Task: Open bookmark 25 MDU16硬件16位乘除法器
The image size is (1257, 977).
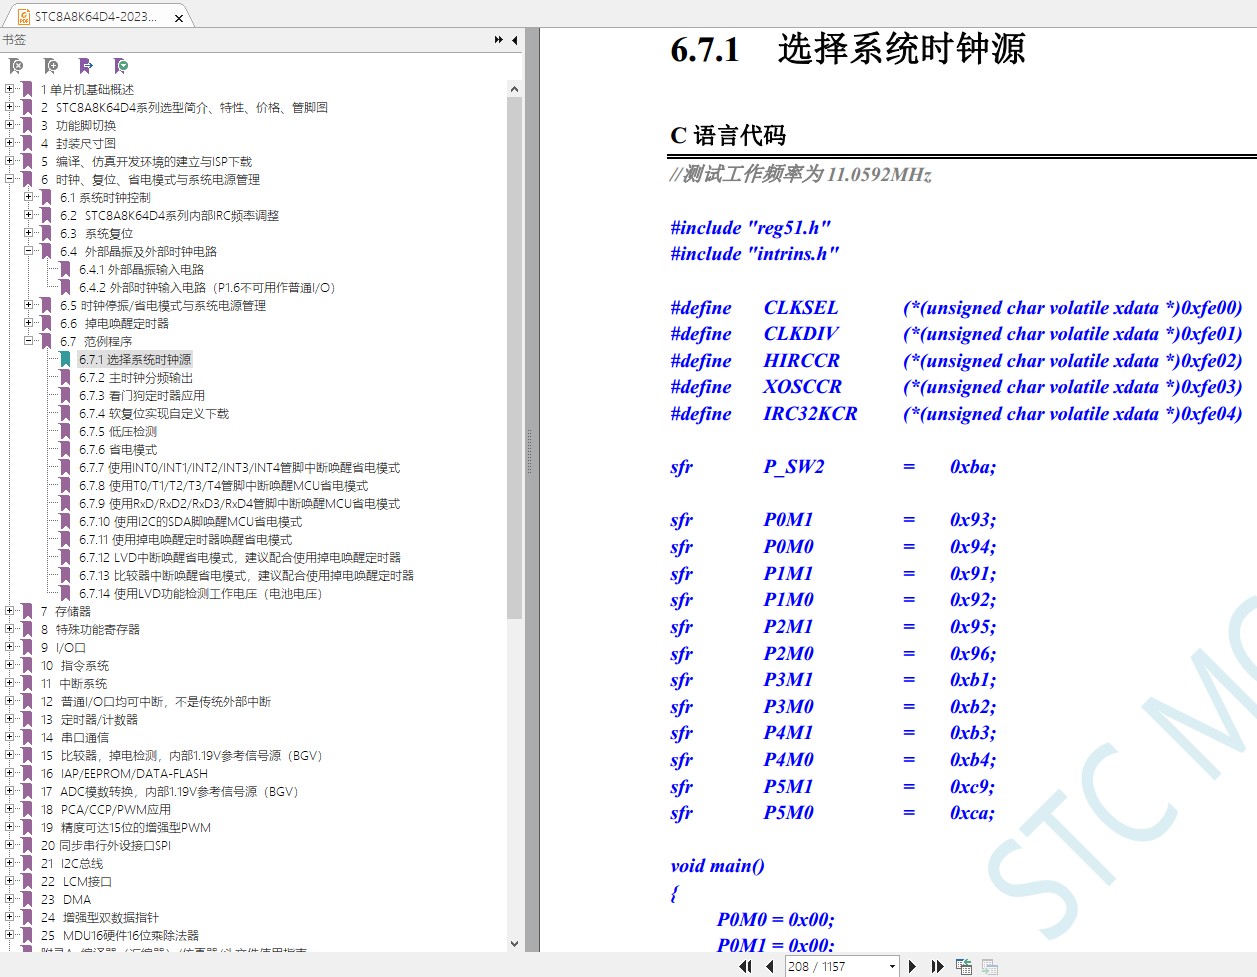Action: pos(119,936)
